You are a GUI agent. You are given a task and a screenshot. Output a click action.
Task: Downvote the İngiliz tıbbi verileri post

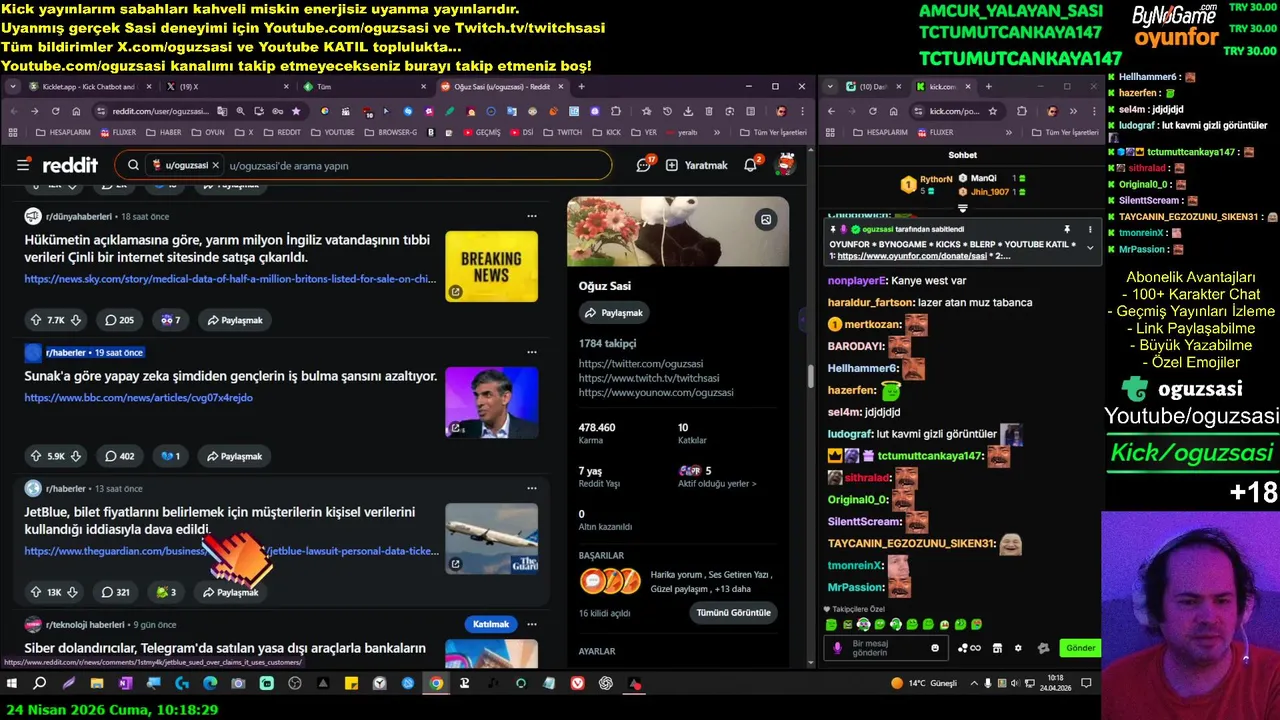(x=75, y=320)
